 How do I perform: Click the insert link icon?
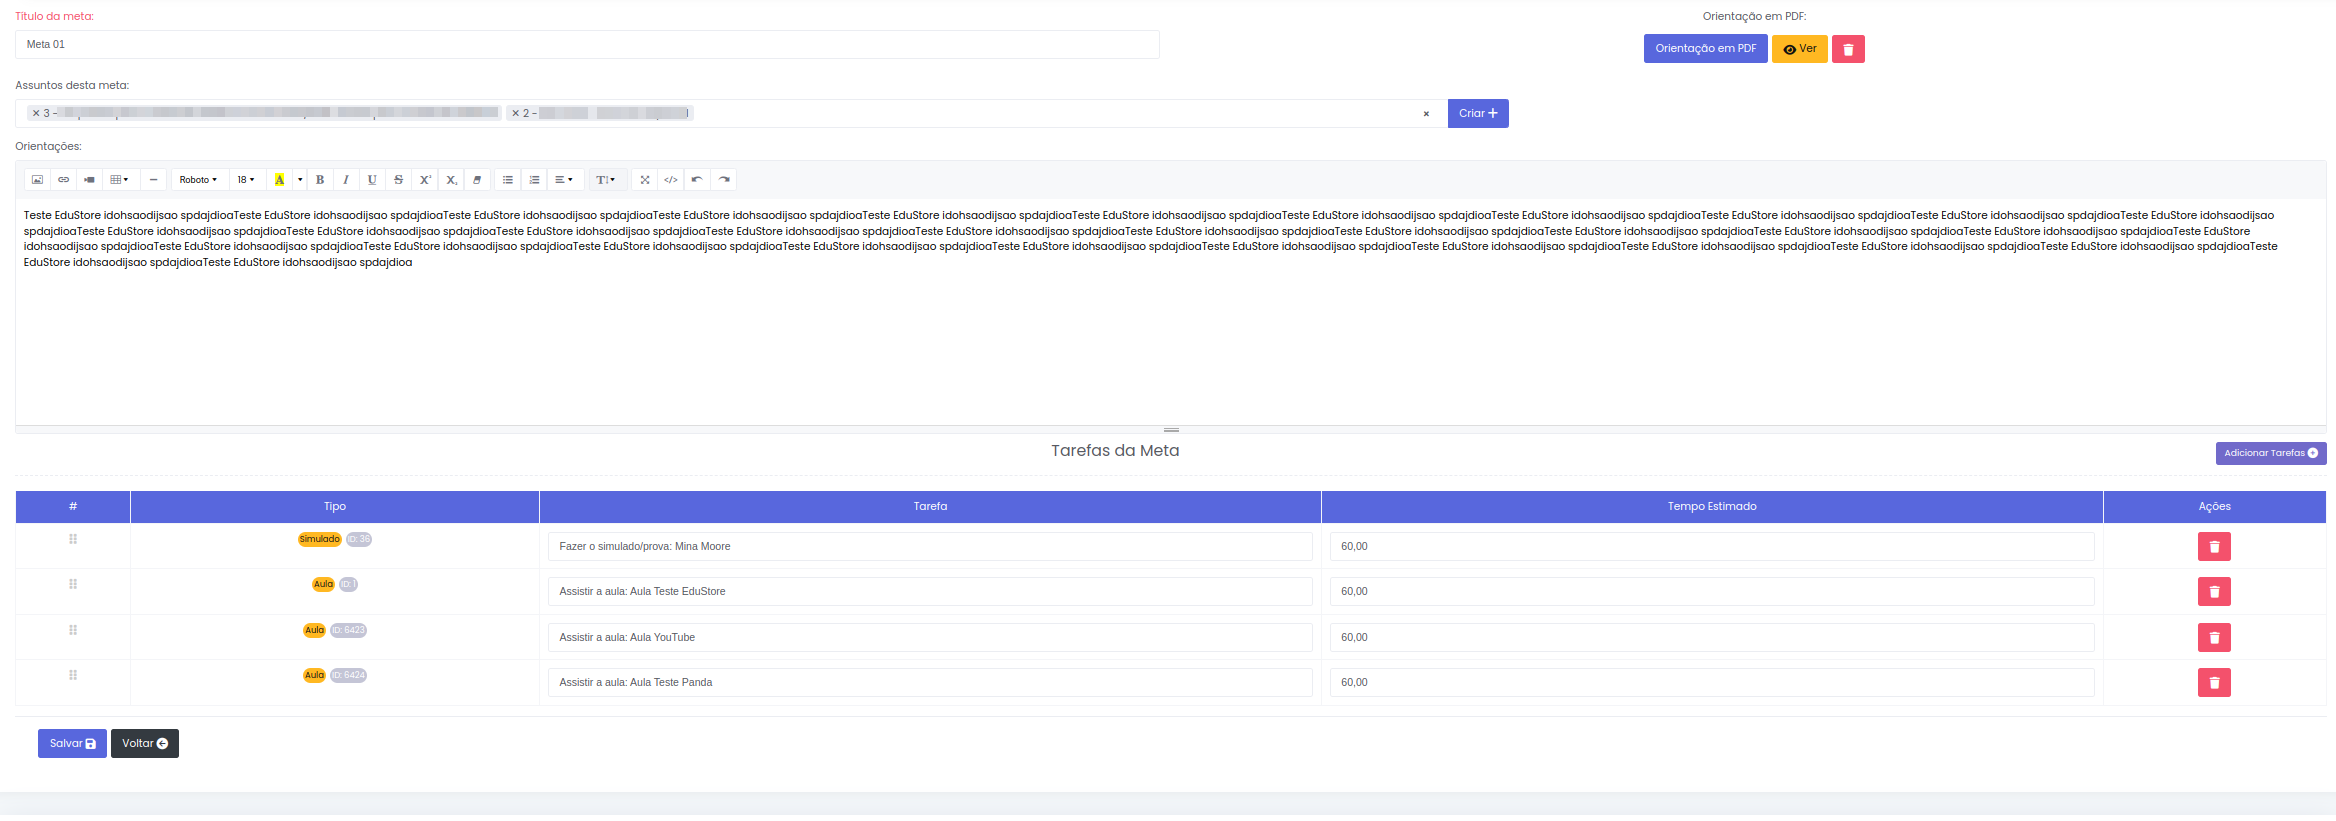63,180
